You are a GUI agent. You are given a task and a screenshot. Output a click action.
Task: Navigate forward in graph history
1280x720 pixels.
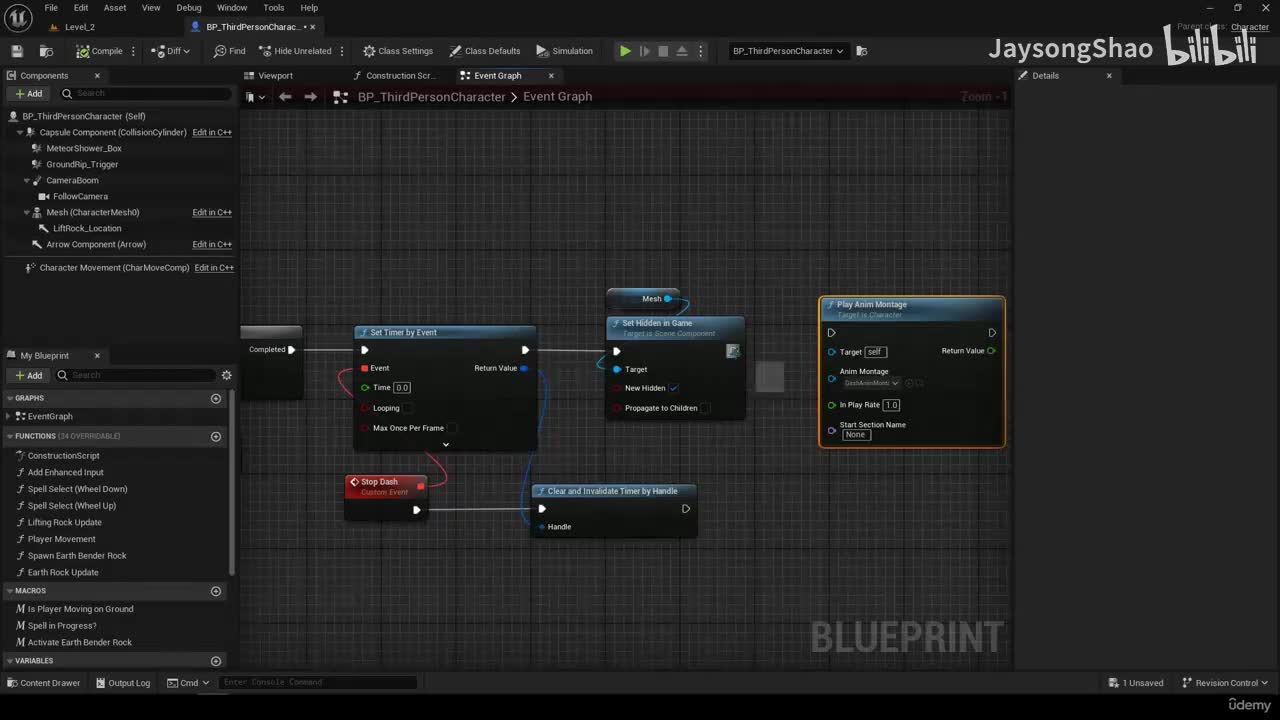pos(310,97)
